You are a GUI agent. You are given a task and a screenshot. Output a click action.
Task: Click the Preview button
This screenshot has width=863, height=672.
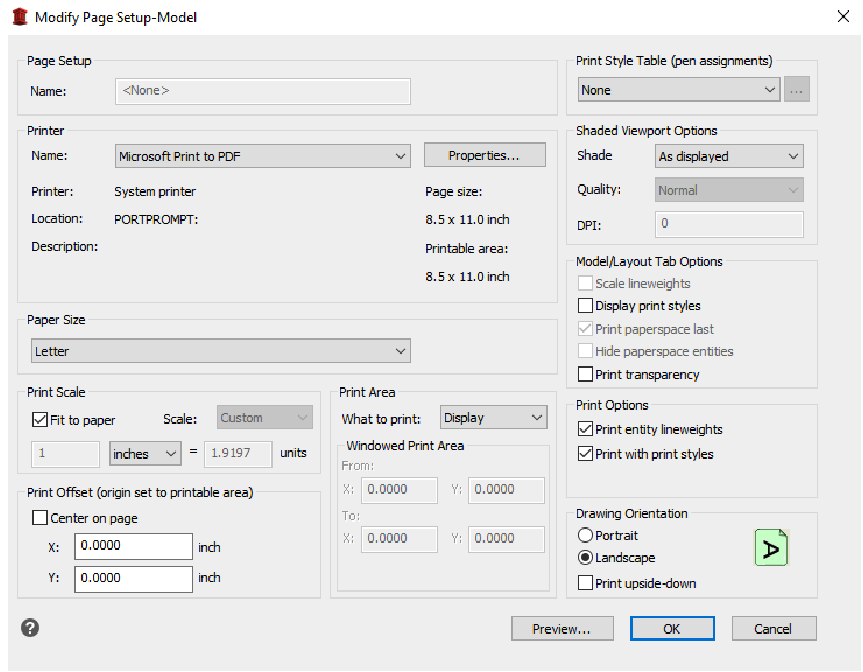pos(561,629)
